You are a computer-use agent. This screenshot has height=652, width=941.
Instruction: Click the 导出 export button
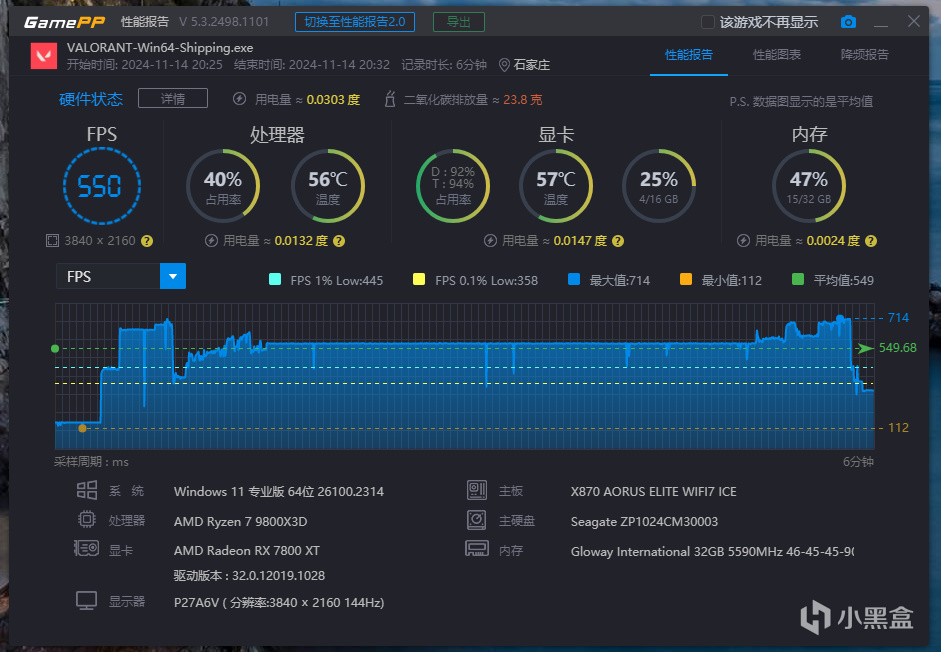[x=458, y=22]
